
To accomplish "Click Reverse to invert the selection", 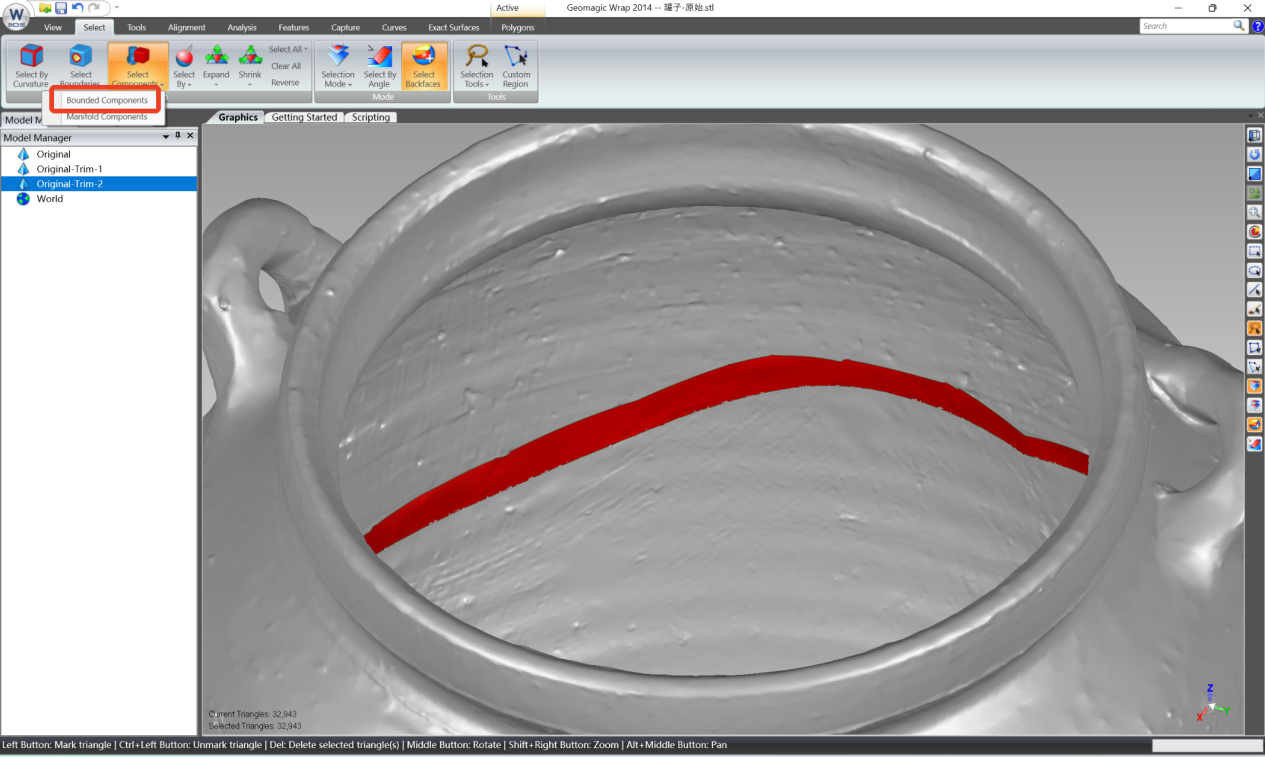I will [x=286, y=80].
